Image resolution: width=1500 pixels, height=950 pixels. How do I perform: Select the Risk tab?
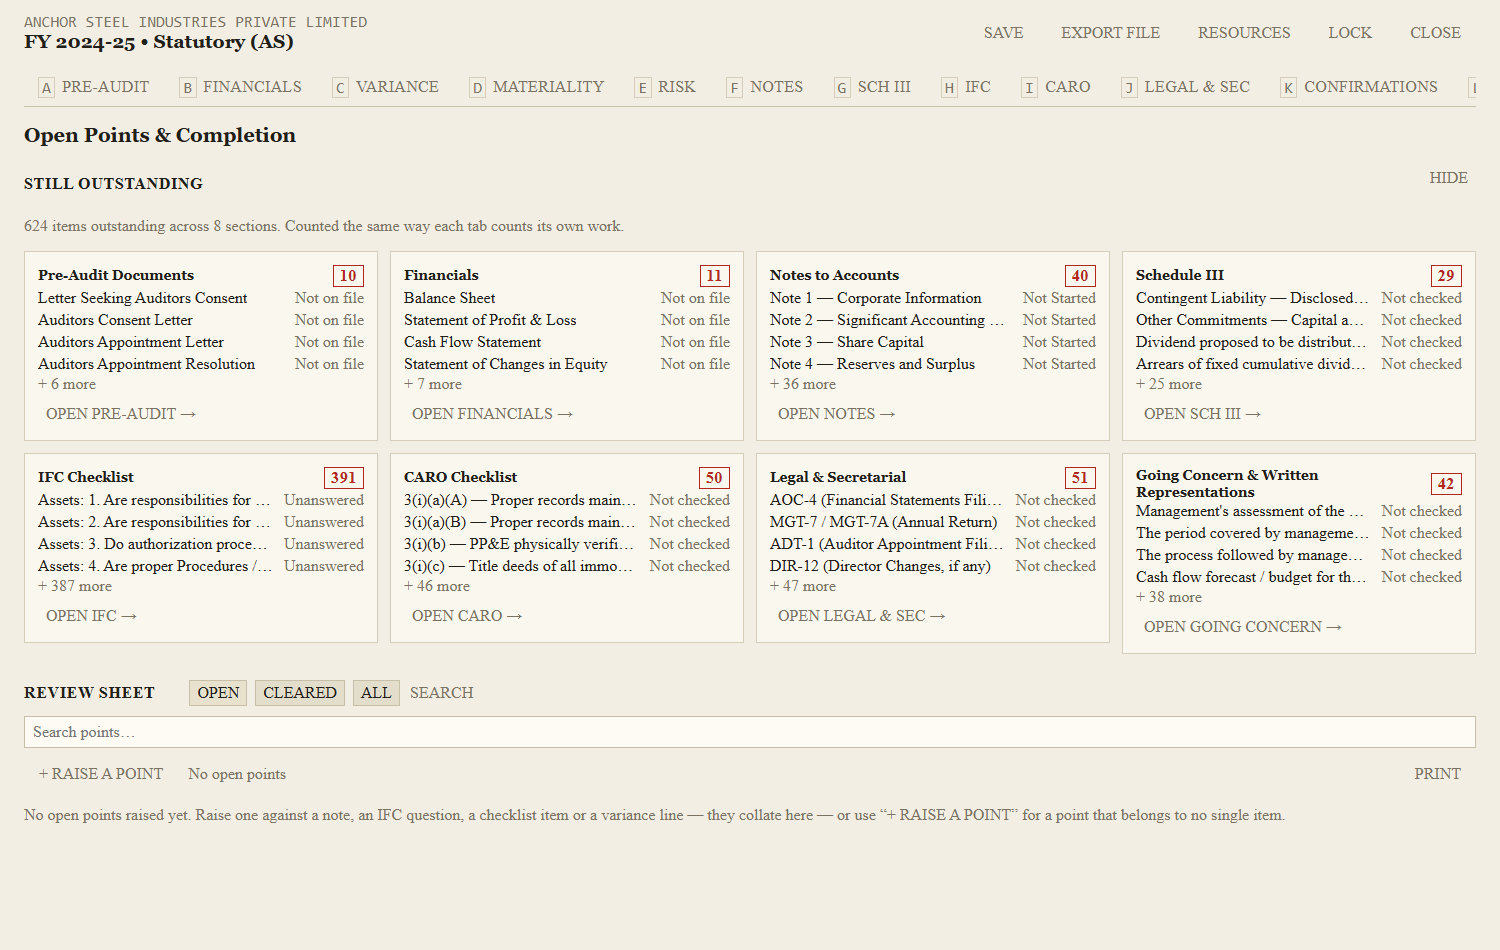point(666,87)
